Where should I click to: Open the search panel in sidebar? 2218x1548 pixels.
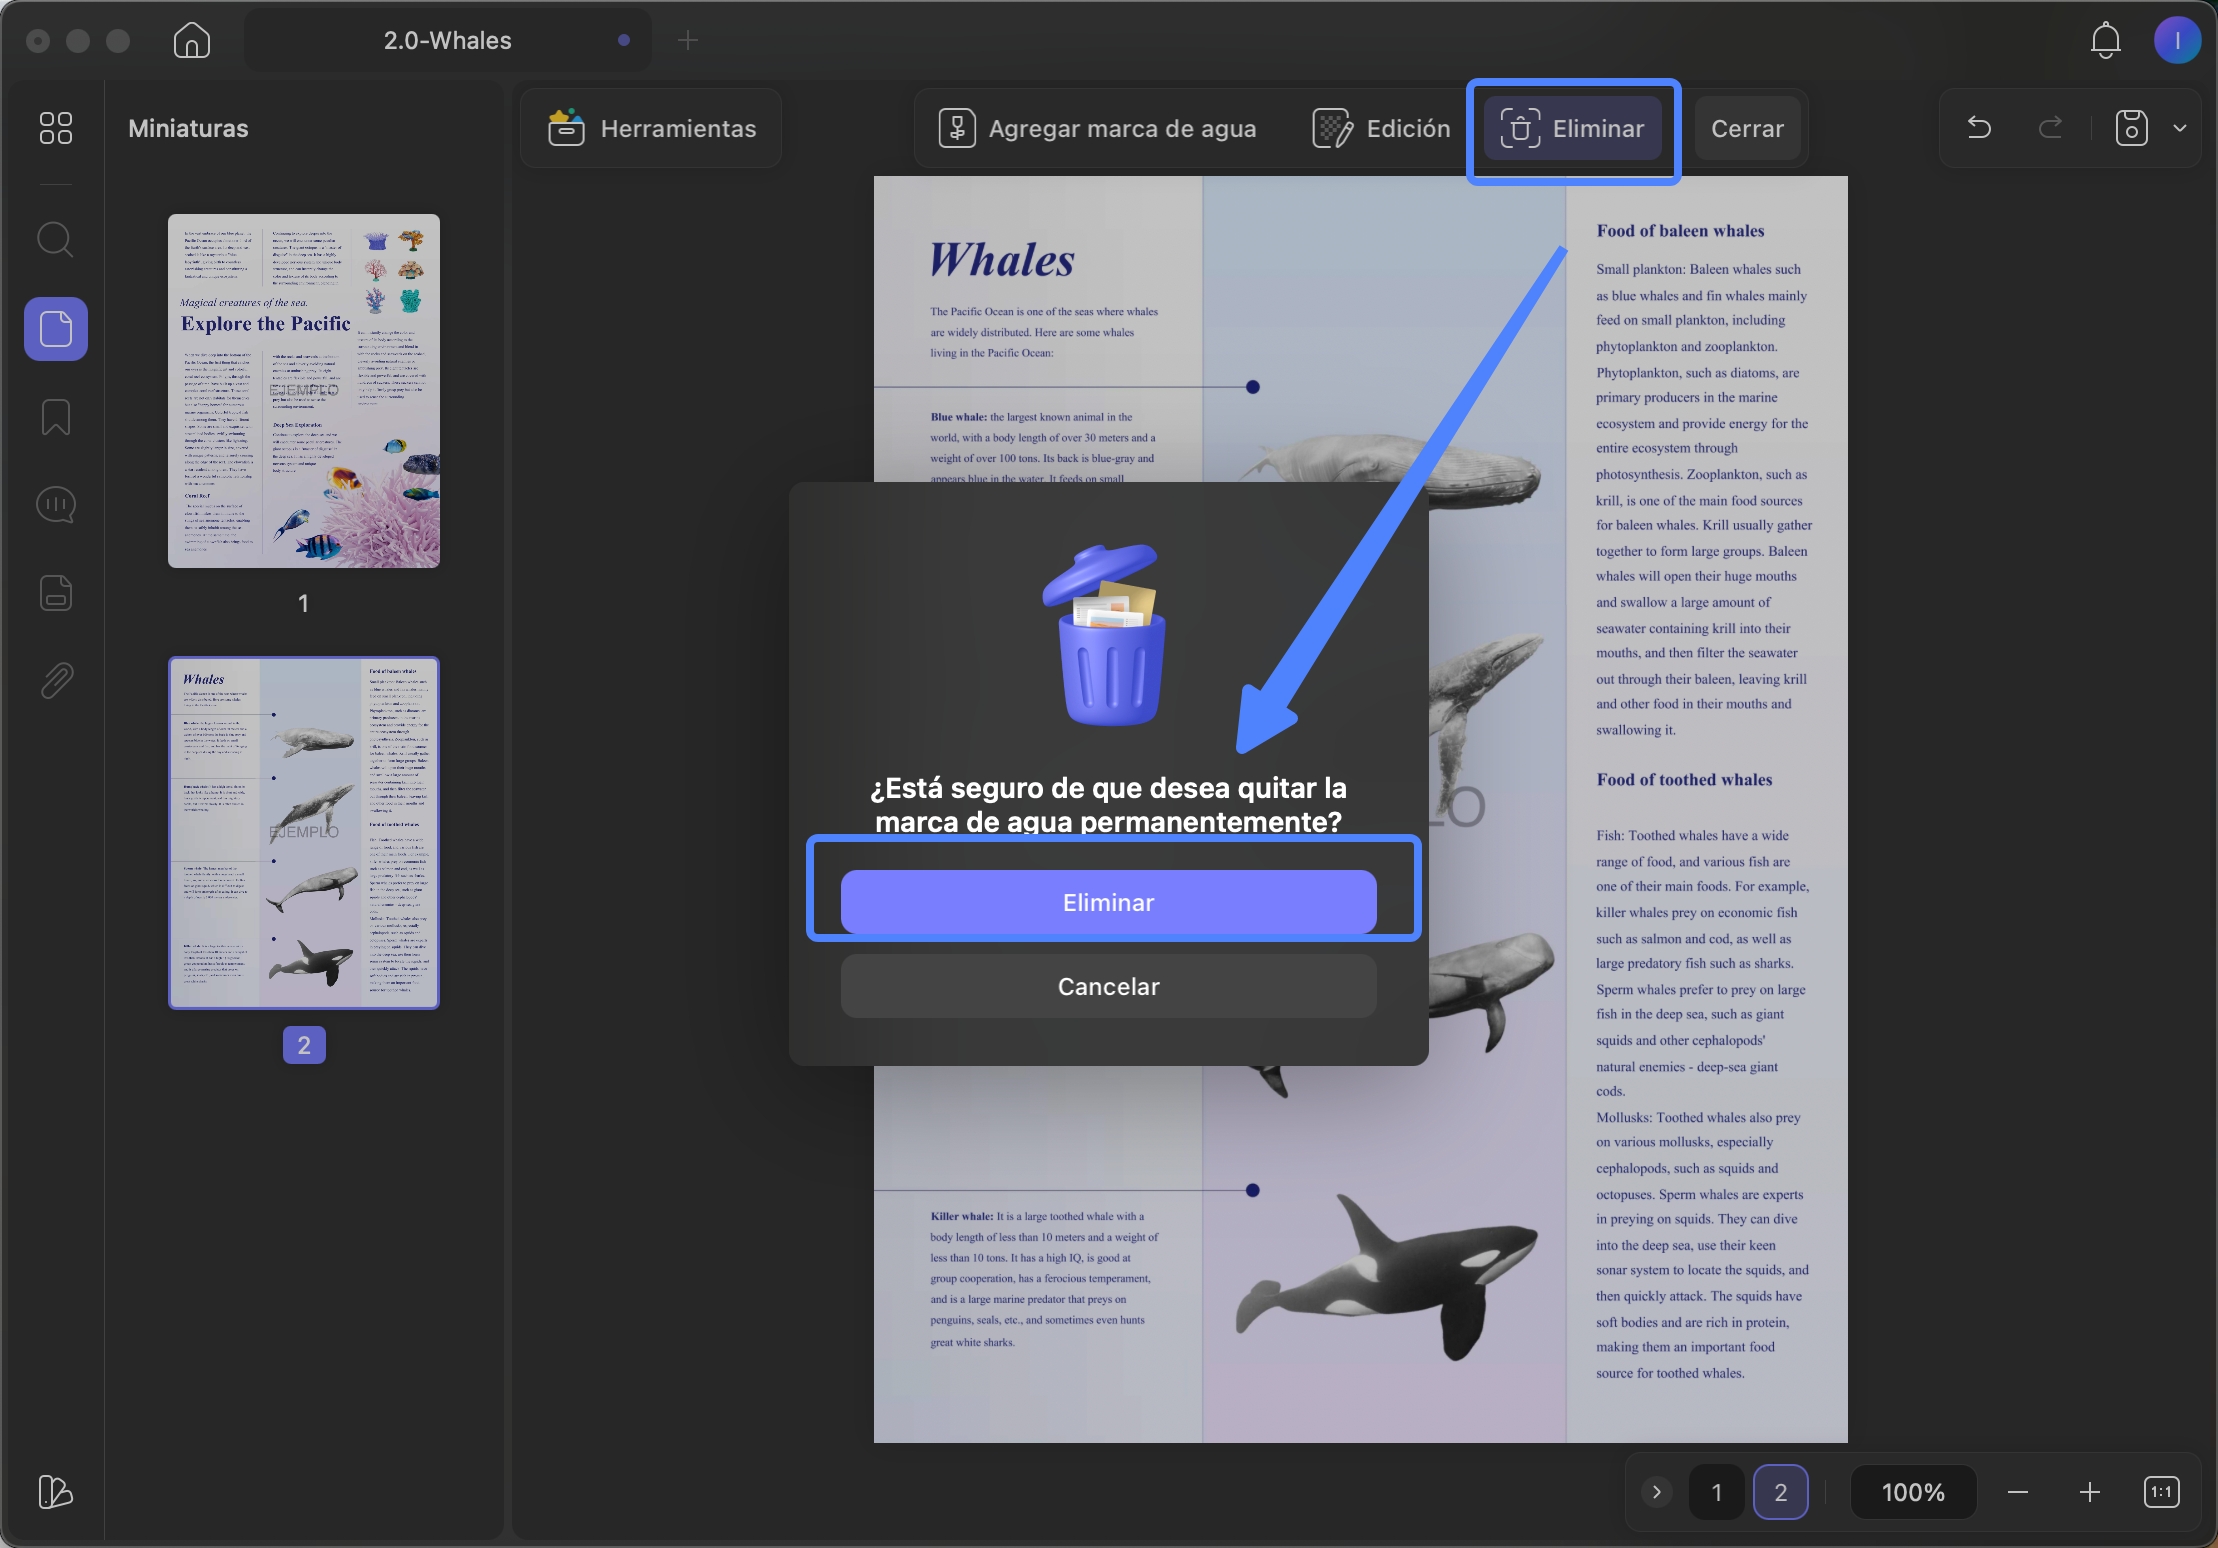pyautogui.click(x=56, y=240)
